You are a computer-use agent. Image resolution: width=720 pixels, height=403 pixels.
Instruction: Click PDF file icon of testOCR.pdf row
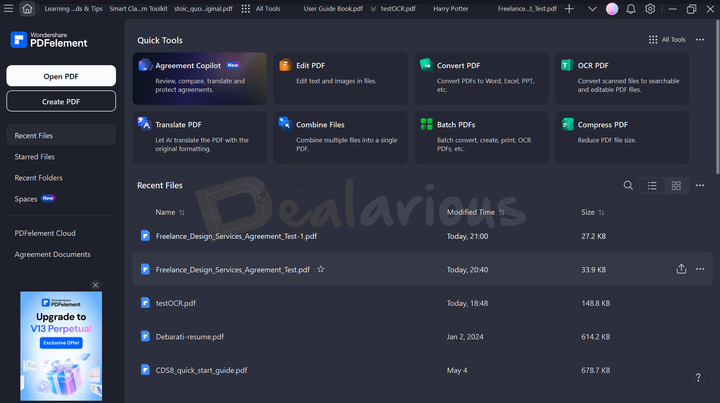point(145,303)
